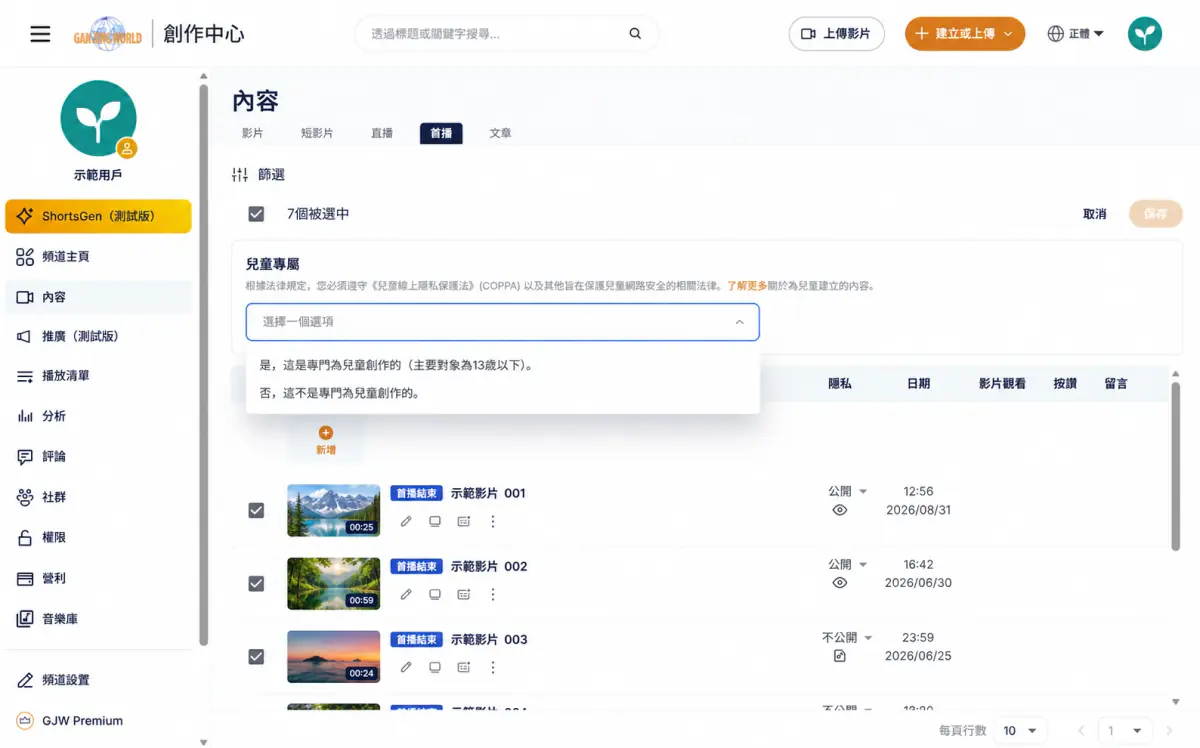Viewport: 1200px width, 748px height.
Task: Select 是，這是專門為兒童創作的 option
Action: click(502, 365)
